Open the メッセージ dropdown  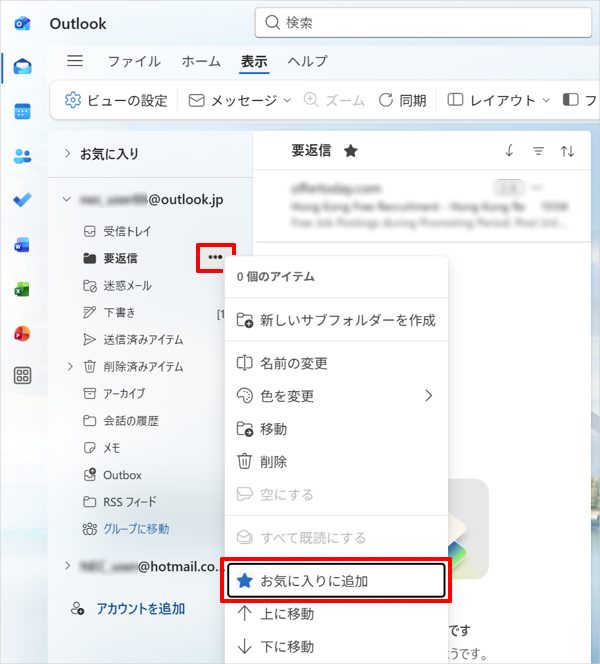click(x=240, y=101)
